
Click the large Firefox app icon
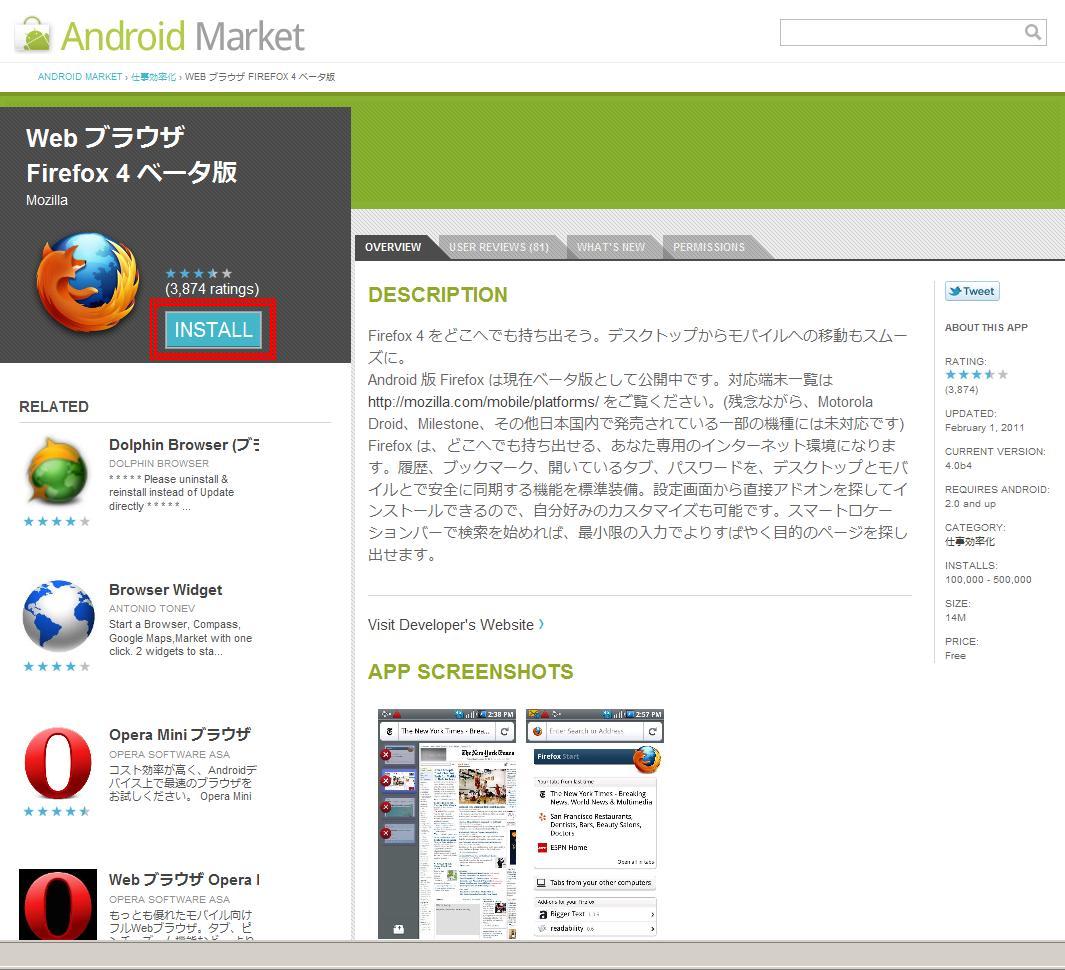pos(88,283)
